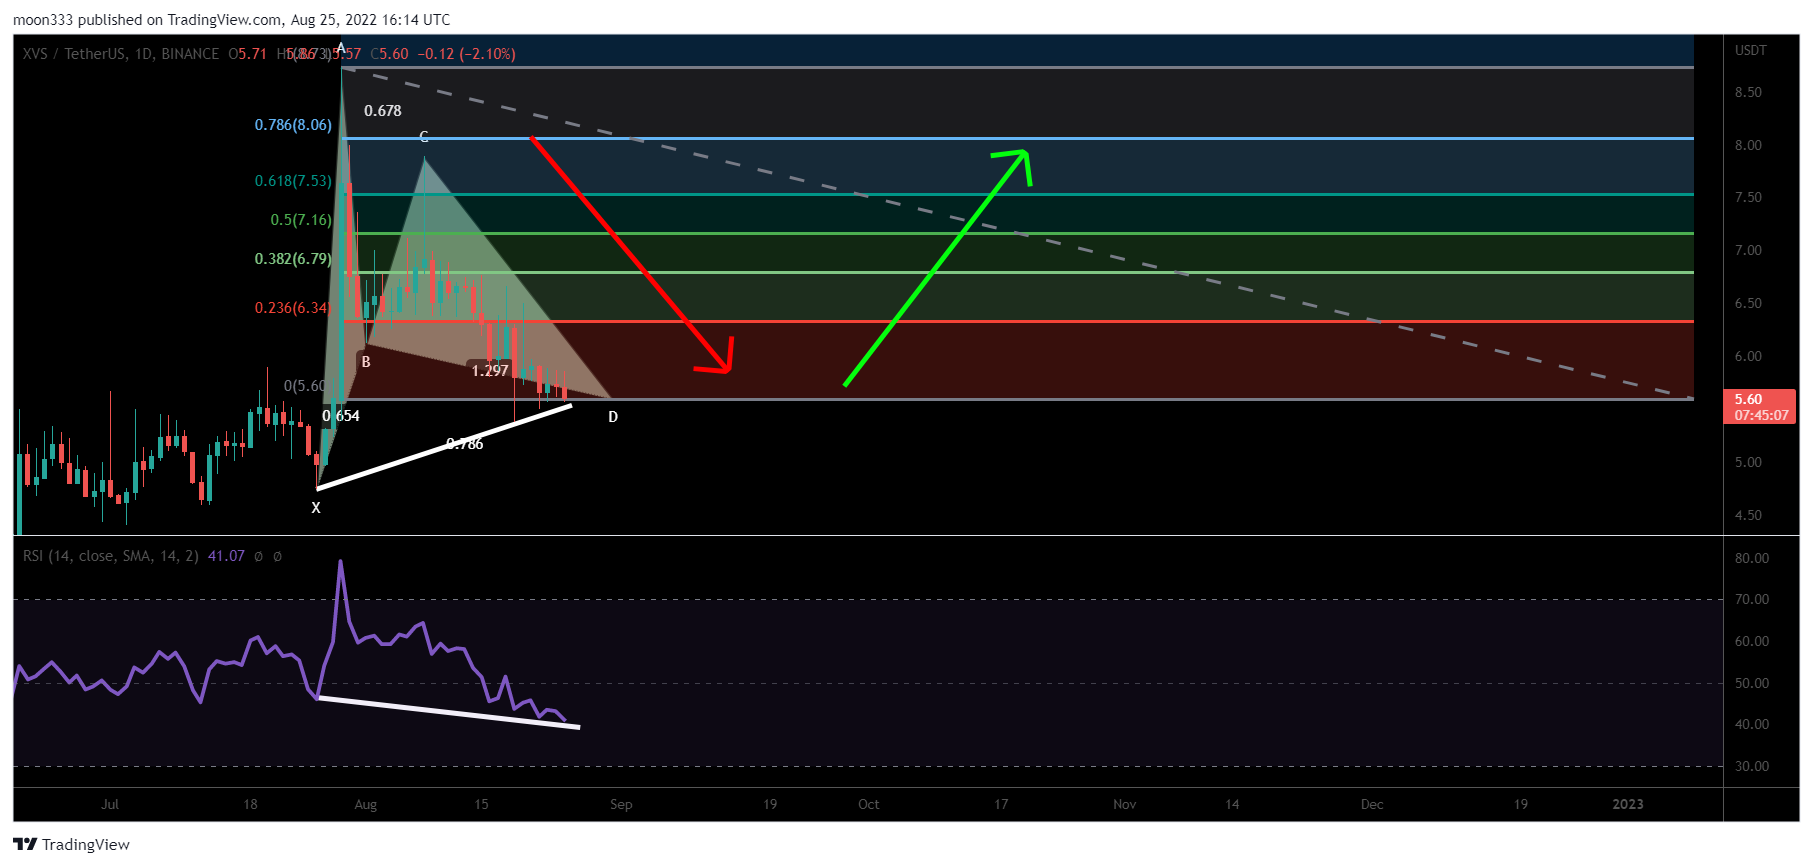Screen dimensions: 1813x866
Task: Open the RSI (14, close, SMA, 14, 2) legend
Action: pyautogui.click(x=111, y=556)
